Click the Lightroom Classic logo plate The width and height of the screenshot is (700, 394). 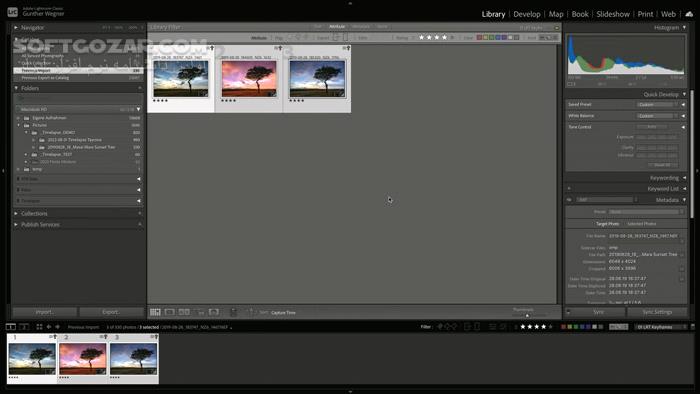pyautogui.click(x=12, y=12)
